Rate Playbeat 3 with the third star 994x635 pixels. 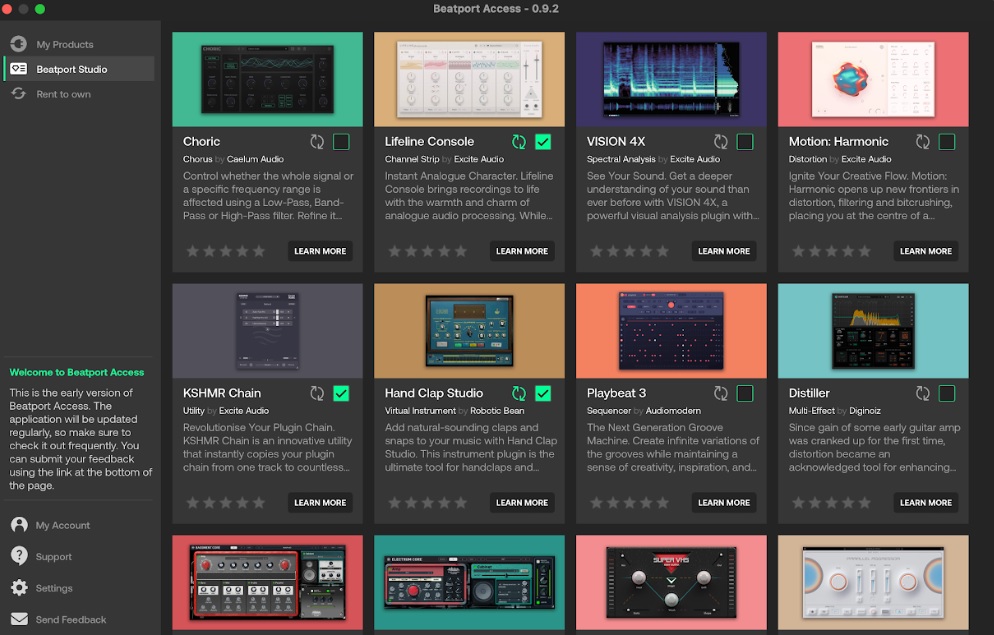pos(629,503)
